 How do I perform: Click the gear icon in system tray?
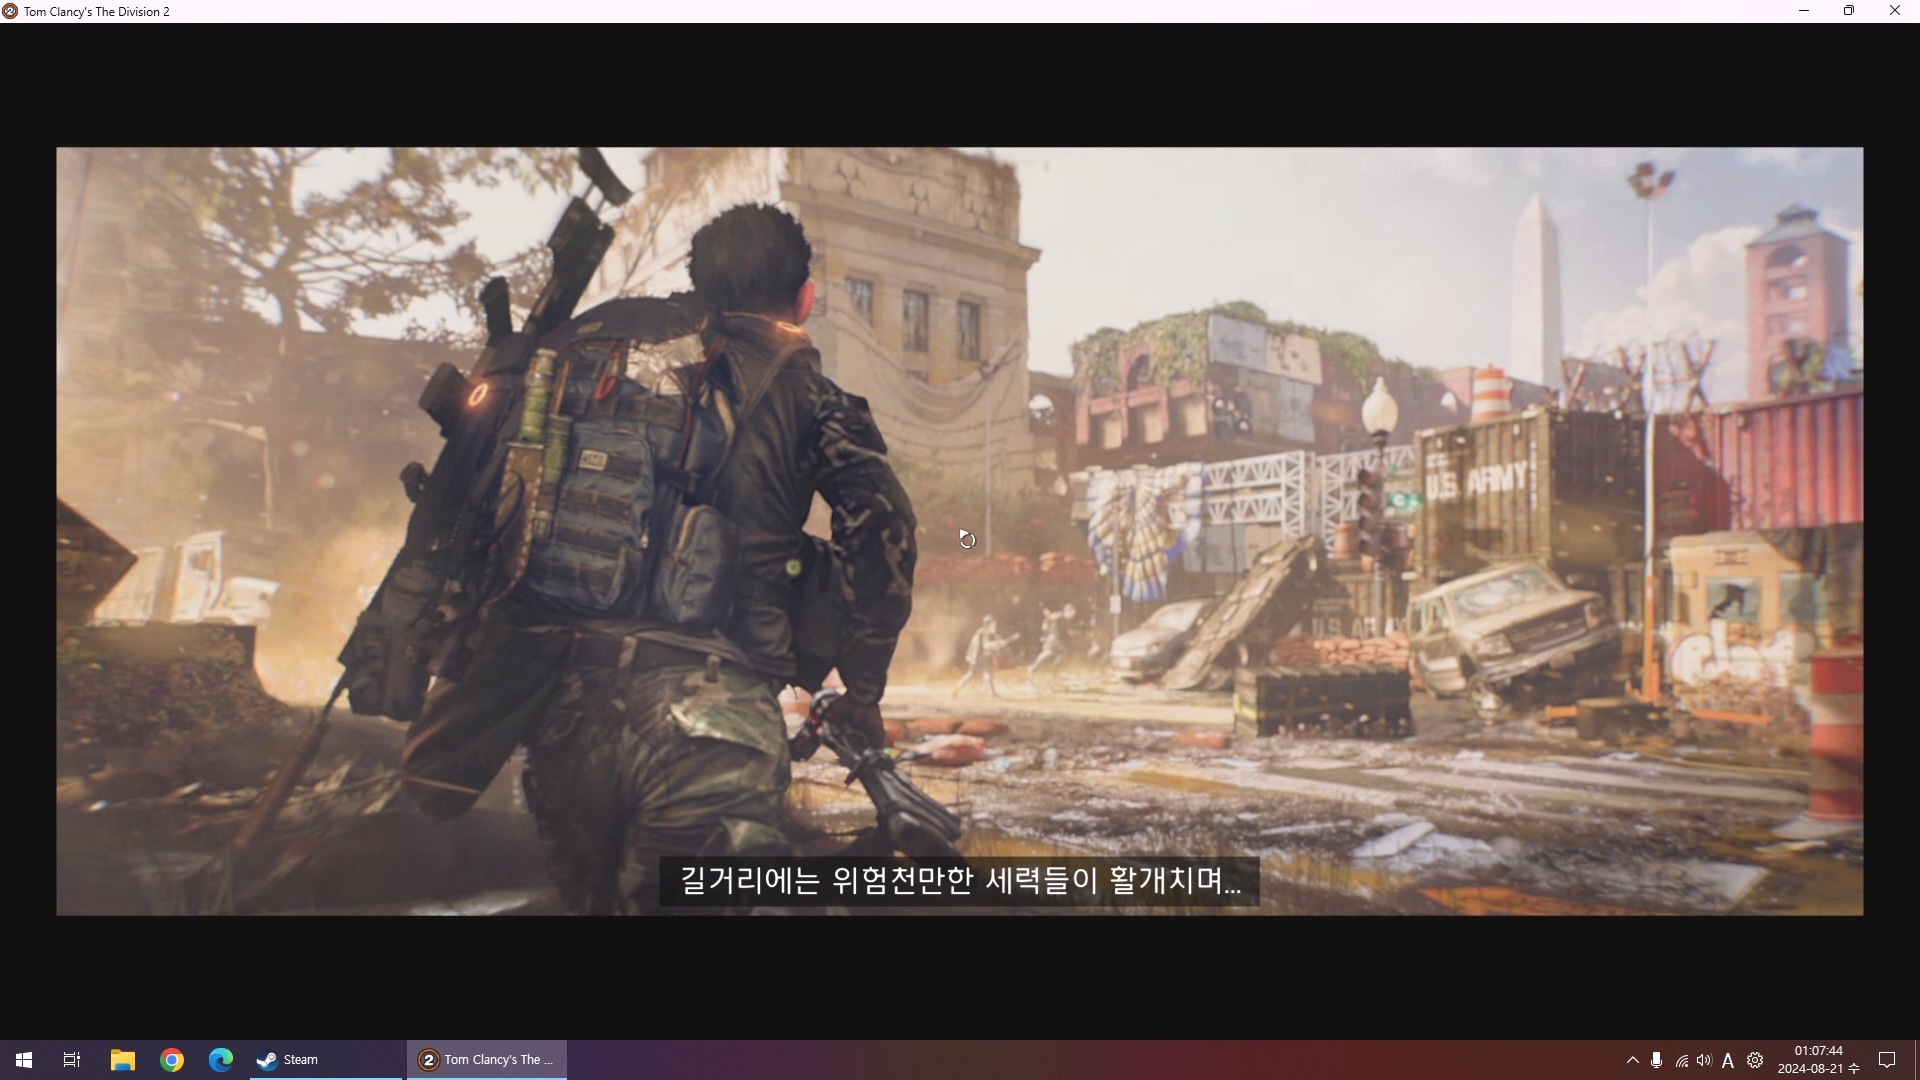1755,1060
